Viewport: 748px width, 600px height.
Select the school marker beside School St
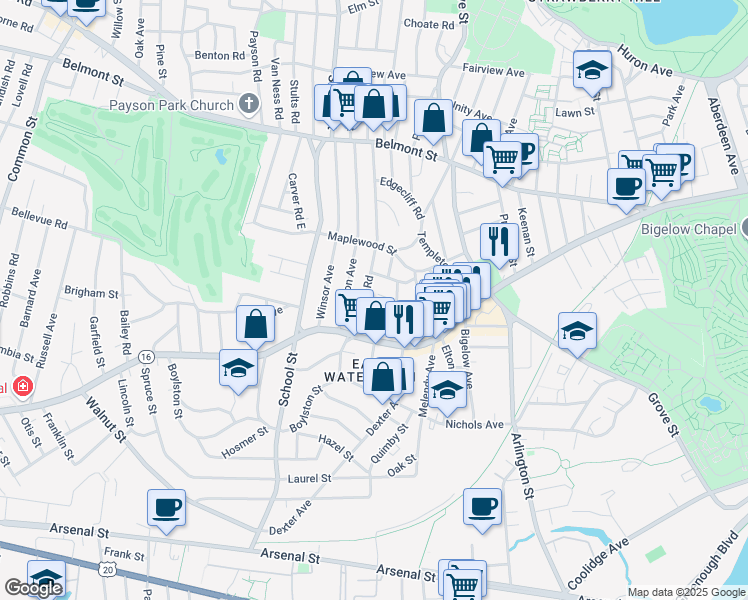[x=238, y=367]
